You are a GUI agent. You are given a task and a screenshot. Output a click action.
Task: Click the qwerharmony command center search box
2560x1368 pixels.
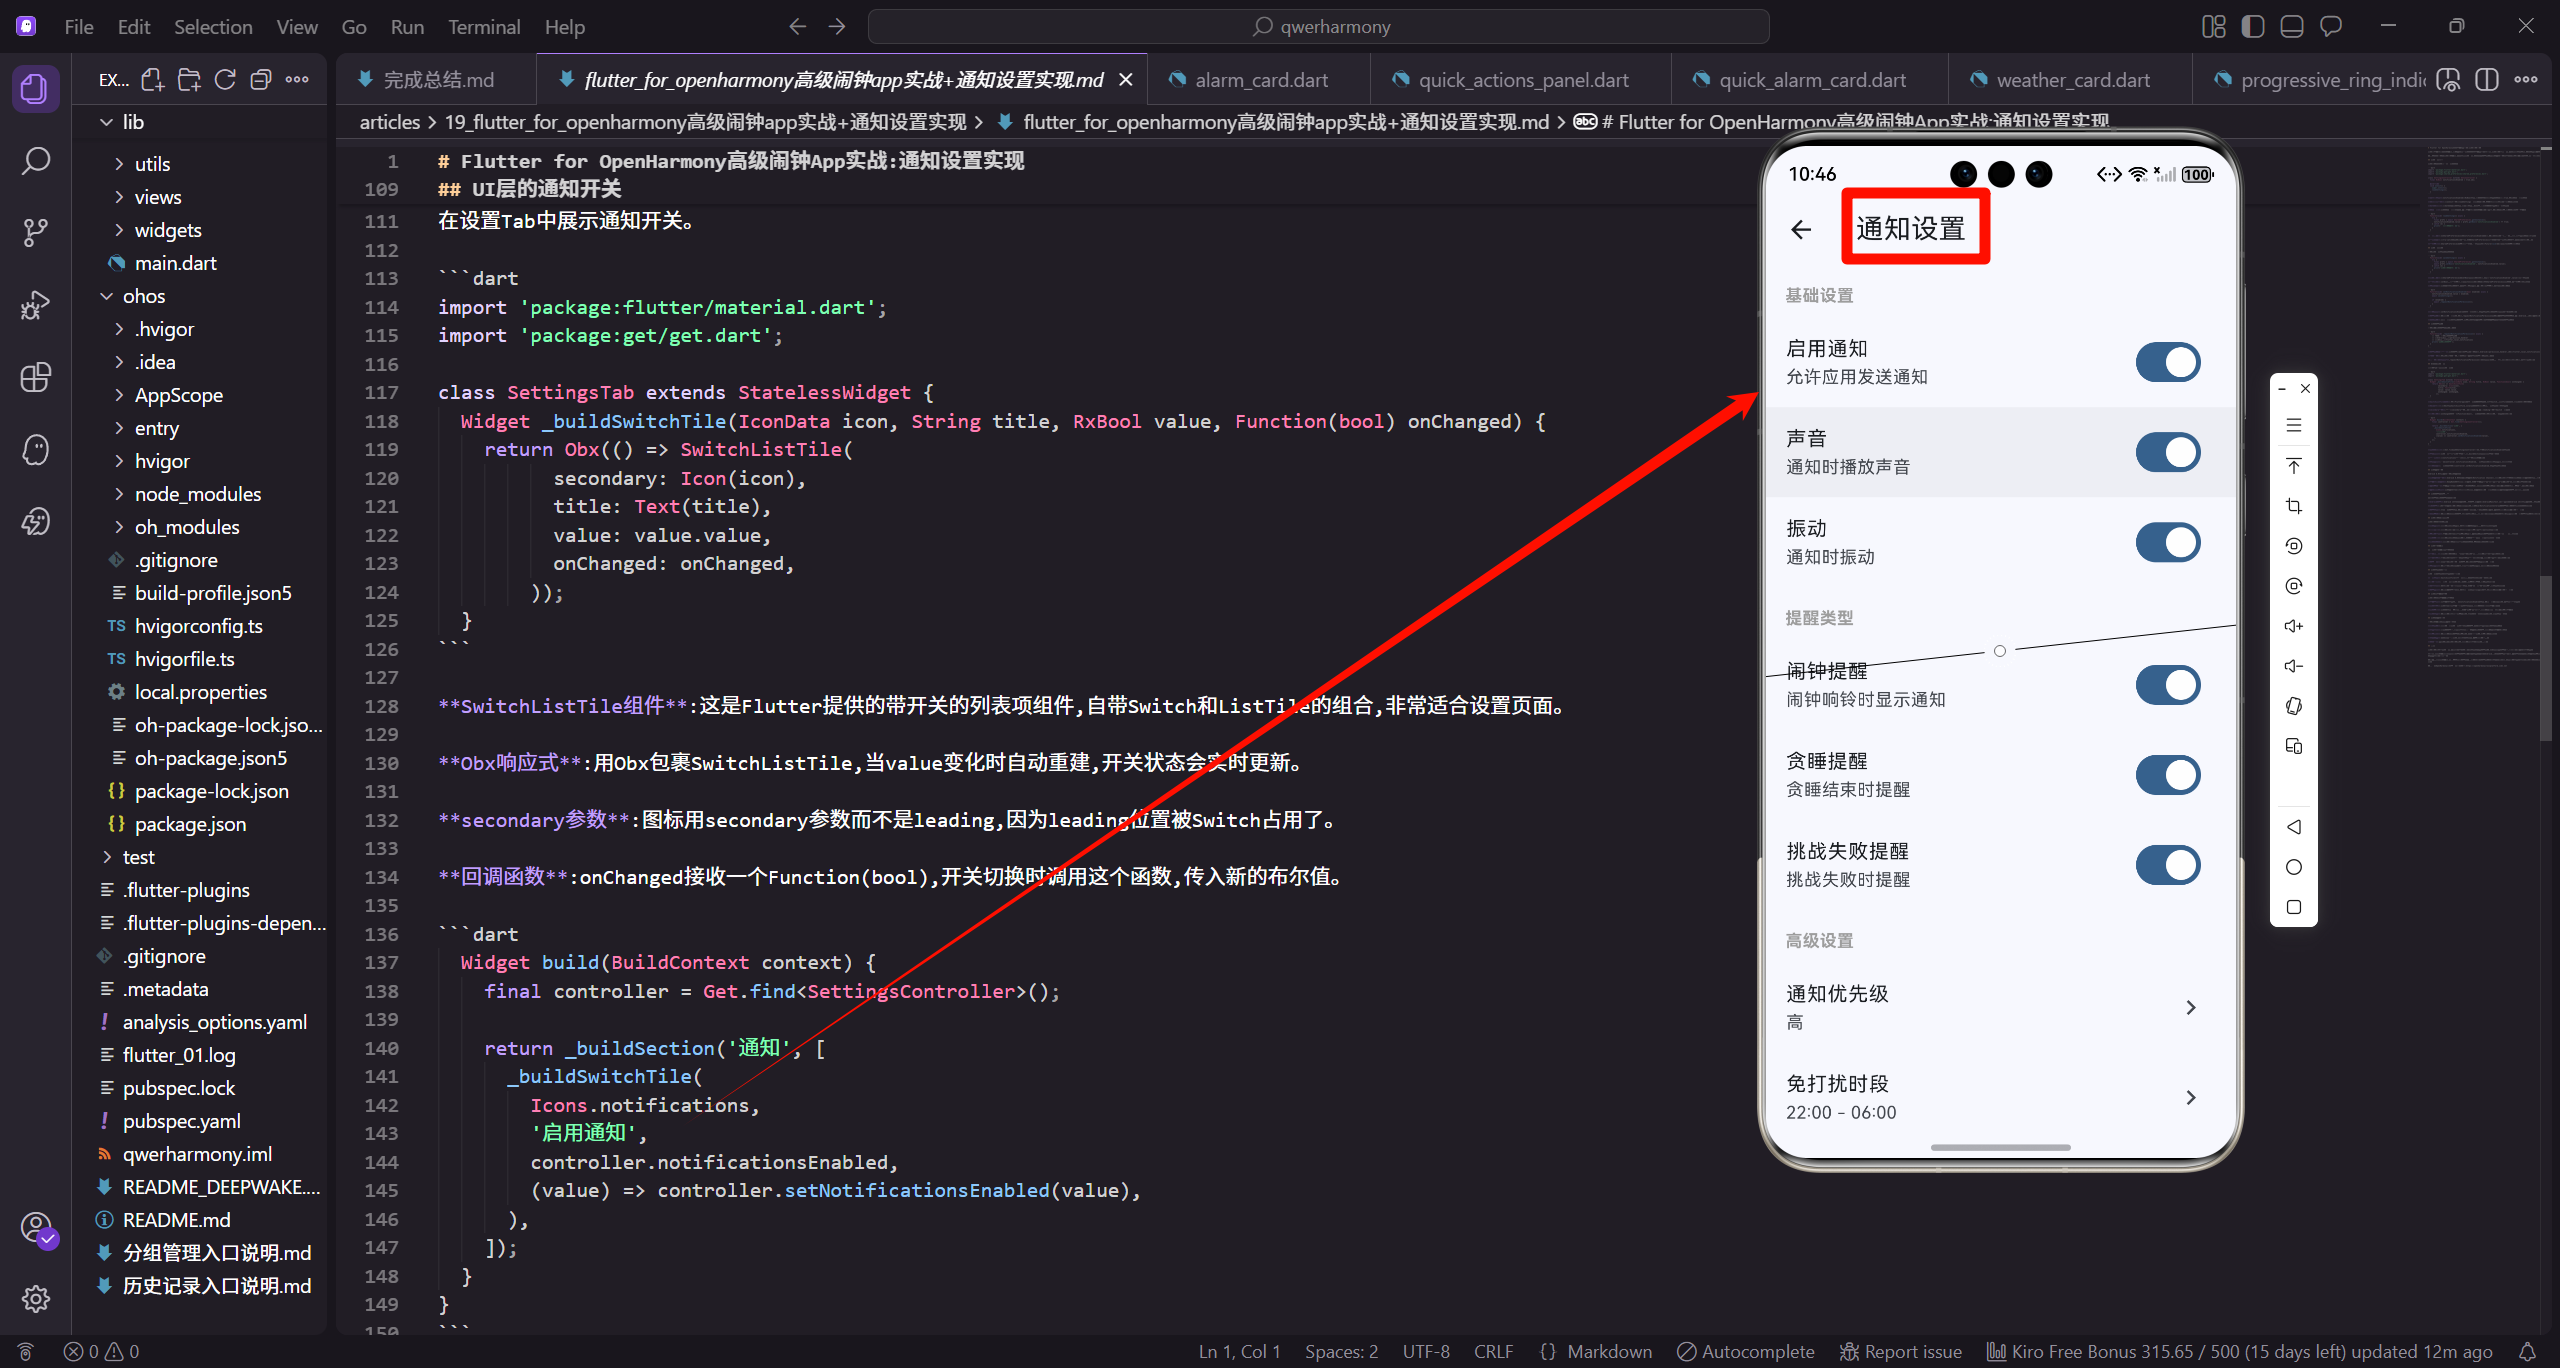1319,27
